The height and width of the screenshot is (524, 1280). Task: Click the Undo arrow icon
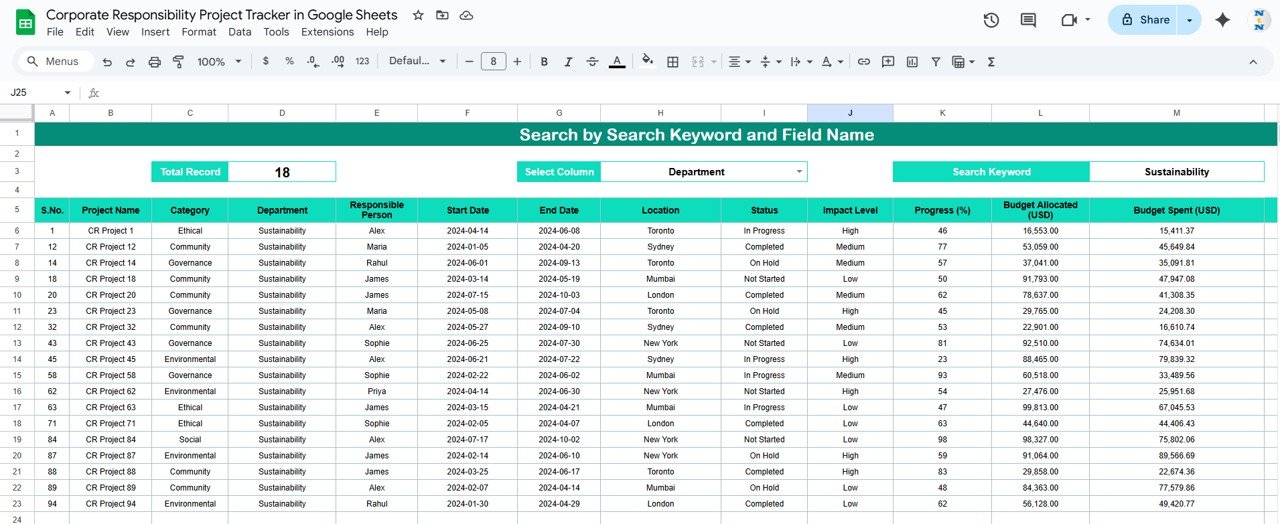point(107,62)
